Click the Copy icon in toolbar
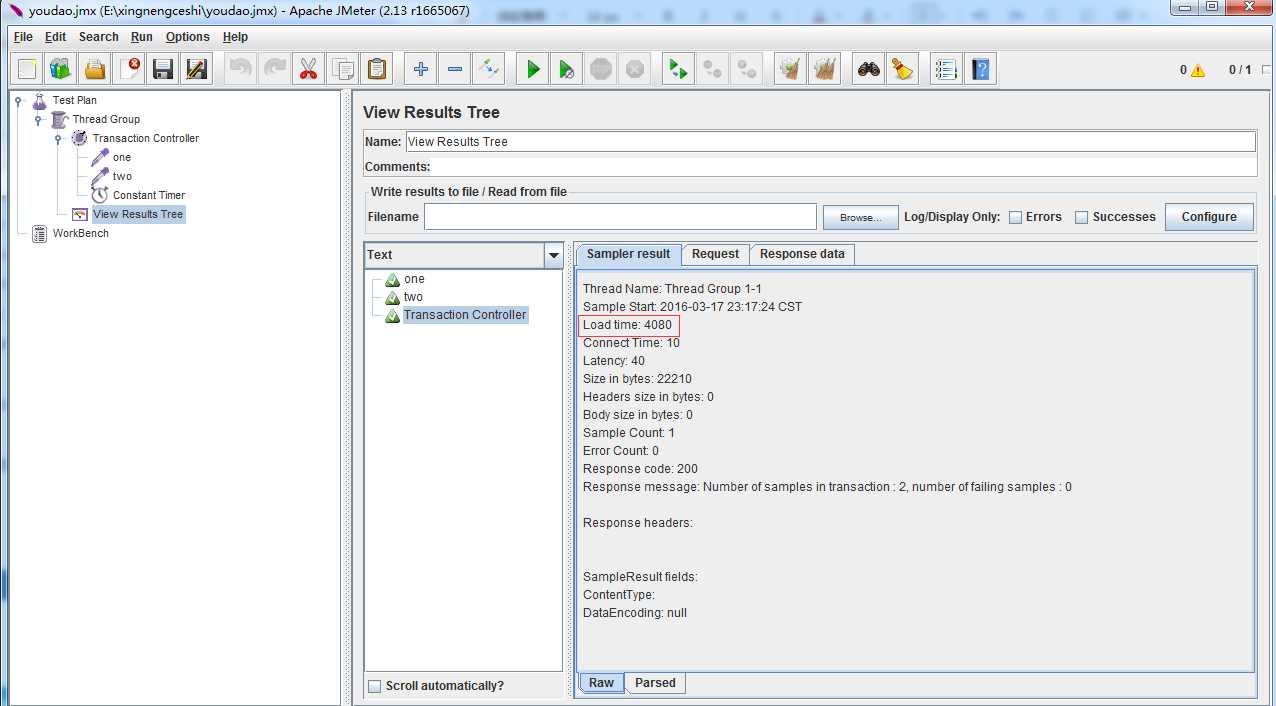Screen dimensions: 1276x706 (x=342, y=69)
